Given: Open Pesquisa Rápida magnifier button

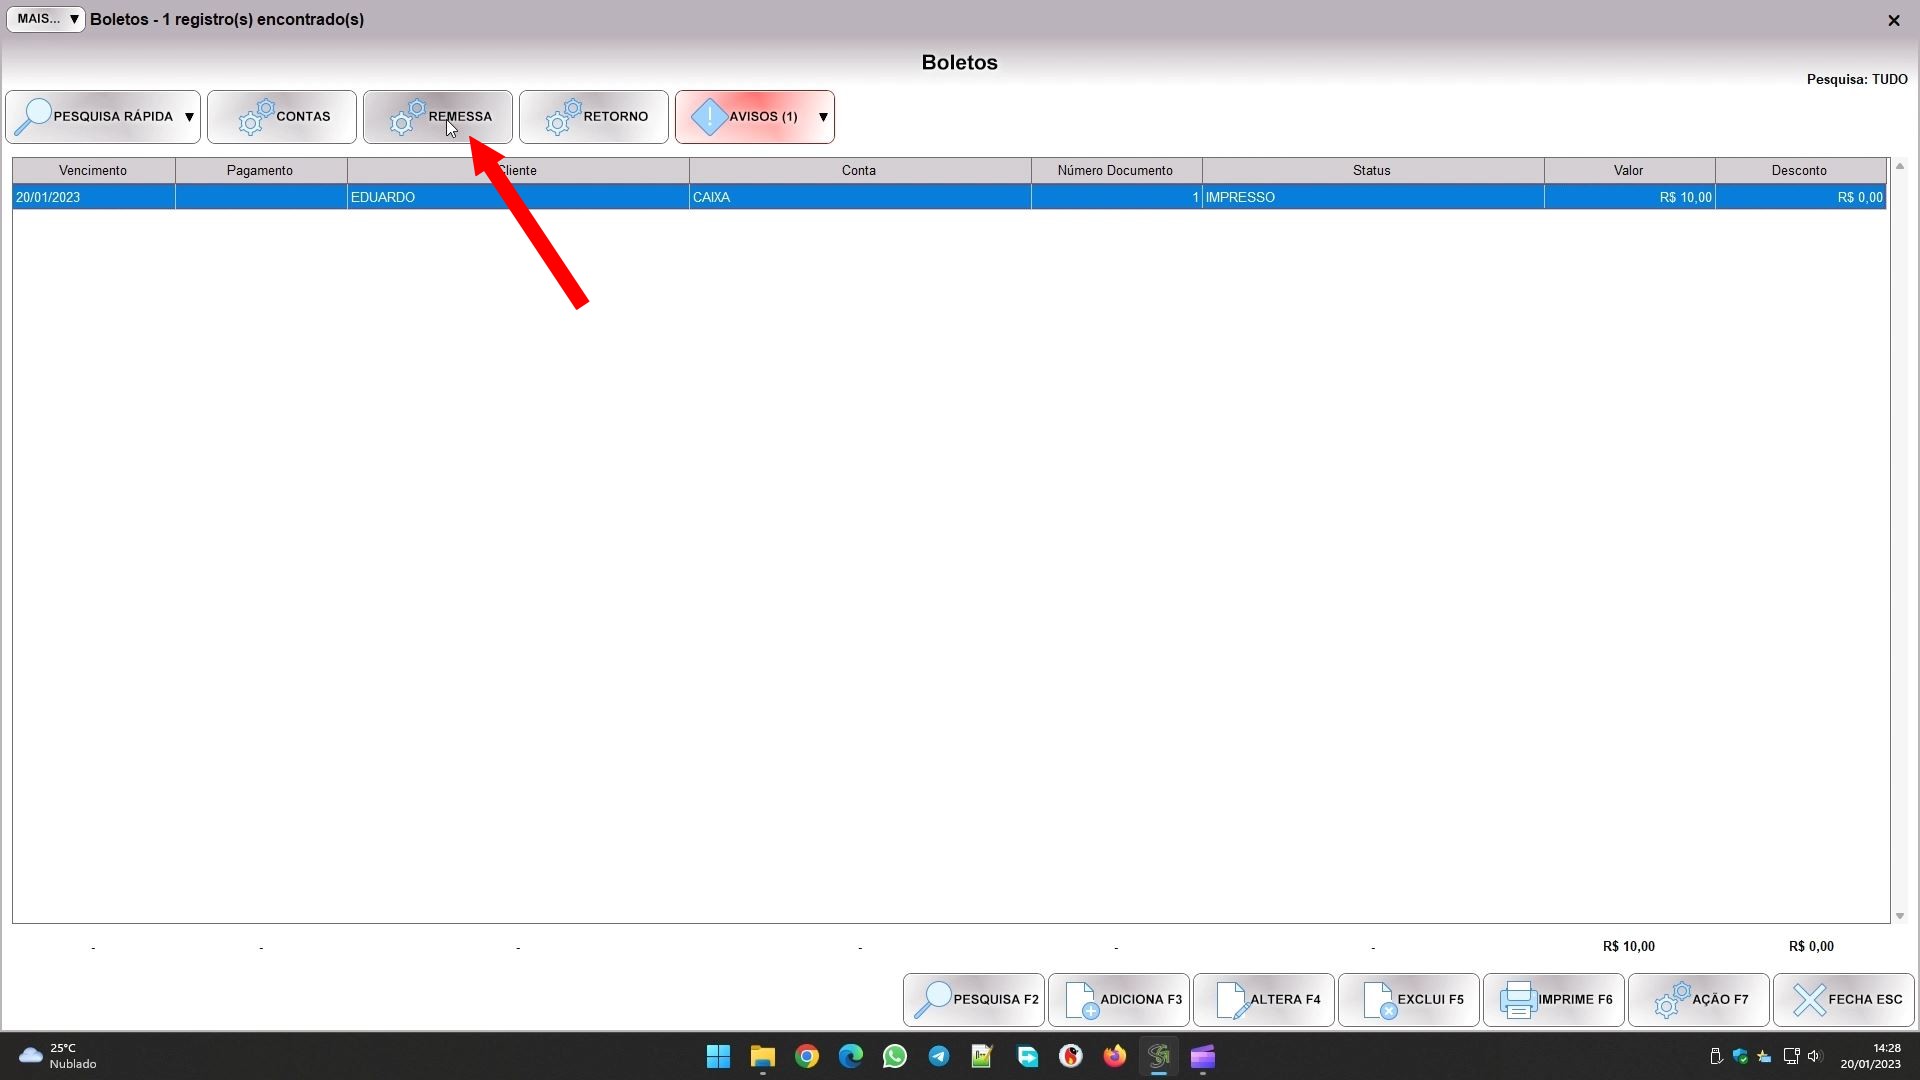Looking at the screenshot, I should pos(95,117).
